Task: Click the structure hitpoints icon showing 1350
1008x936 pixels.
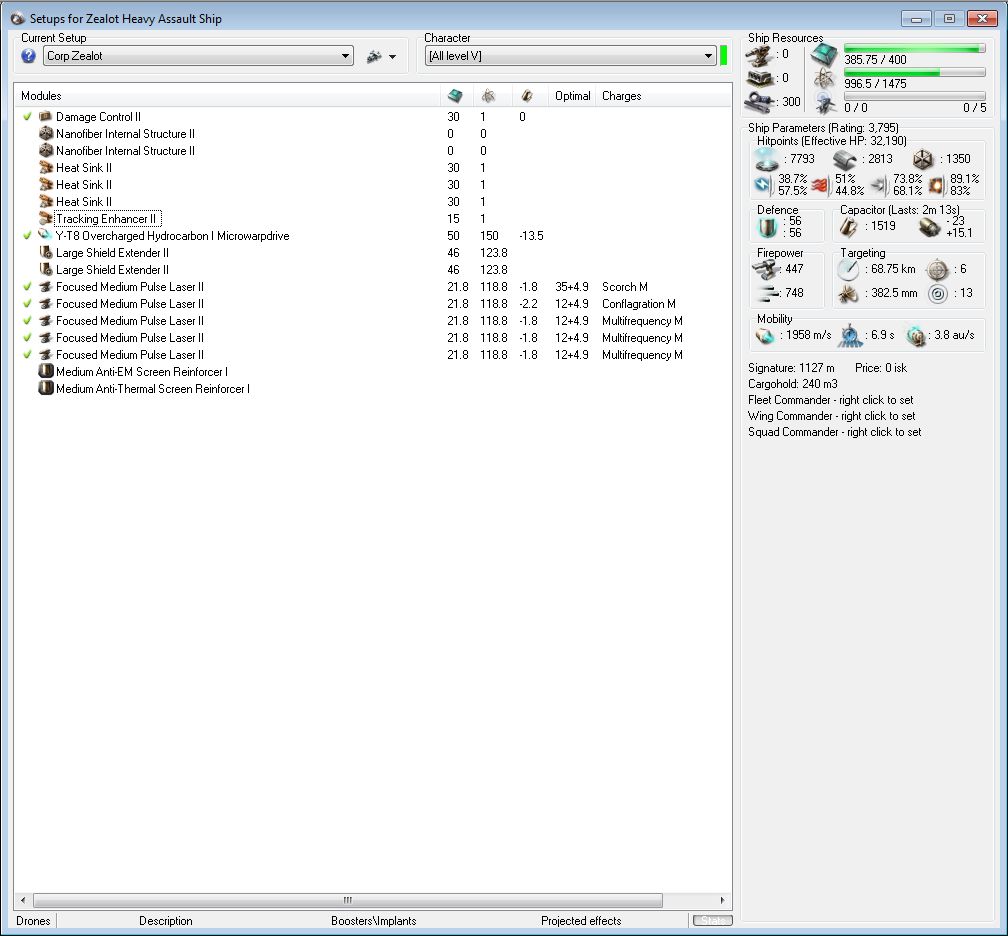Action: click(922, 159)
